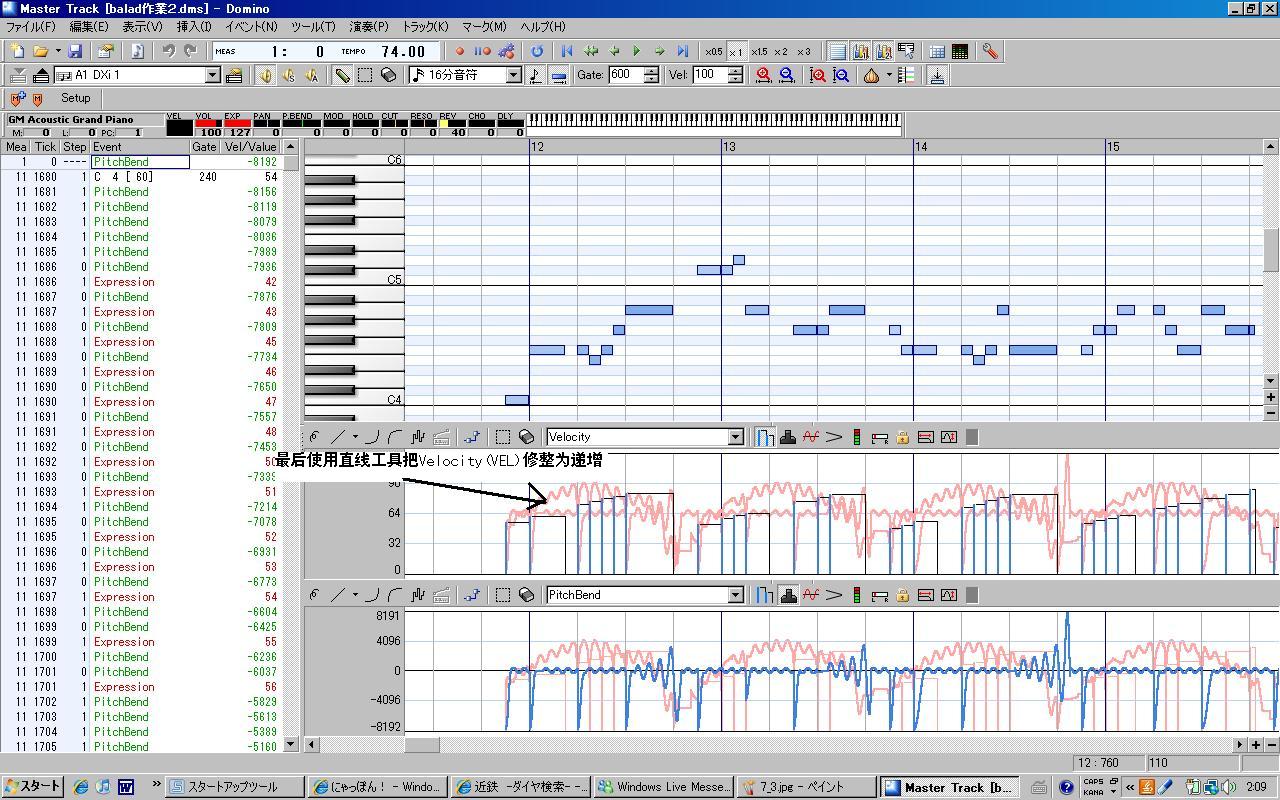Switch to the 7_3.jpg Paint taskbar item
1280x800 pixels.
point(807,787)
